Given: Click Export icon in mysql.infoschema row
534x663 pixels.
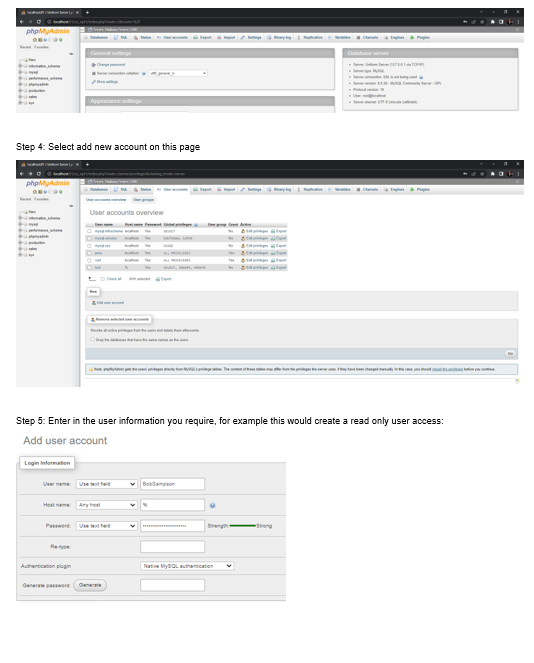Looking at the screenshot, I should [x=273, y=231].
